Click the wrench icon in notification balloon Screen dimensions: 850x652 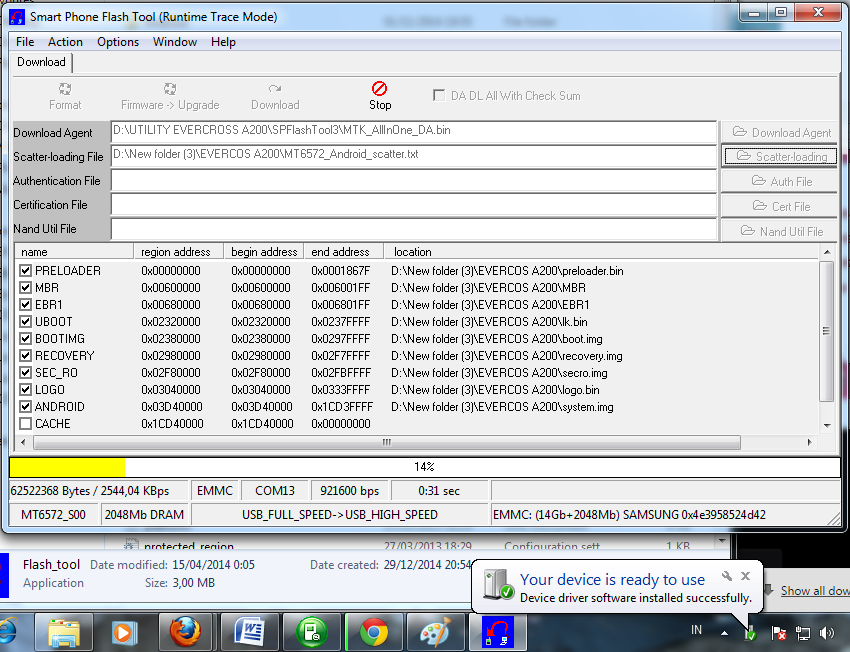click(x=726, y=576)
